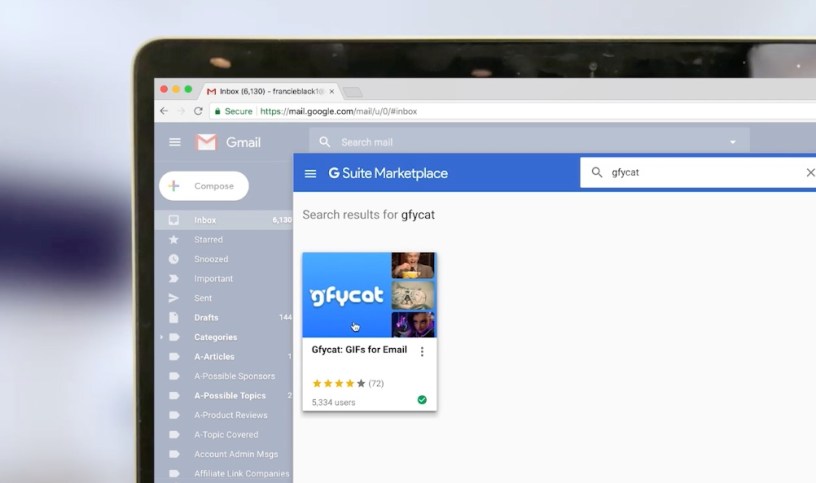Click the Search results for gfycat heading
Image resolution: width=816 pixels, height=483 pixels.
(368, 215)
